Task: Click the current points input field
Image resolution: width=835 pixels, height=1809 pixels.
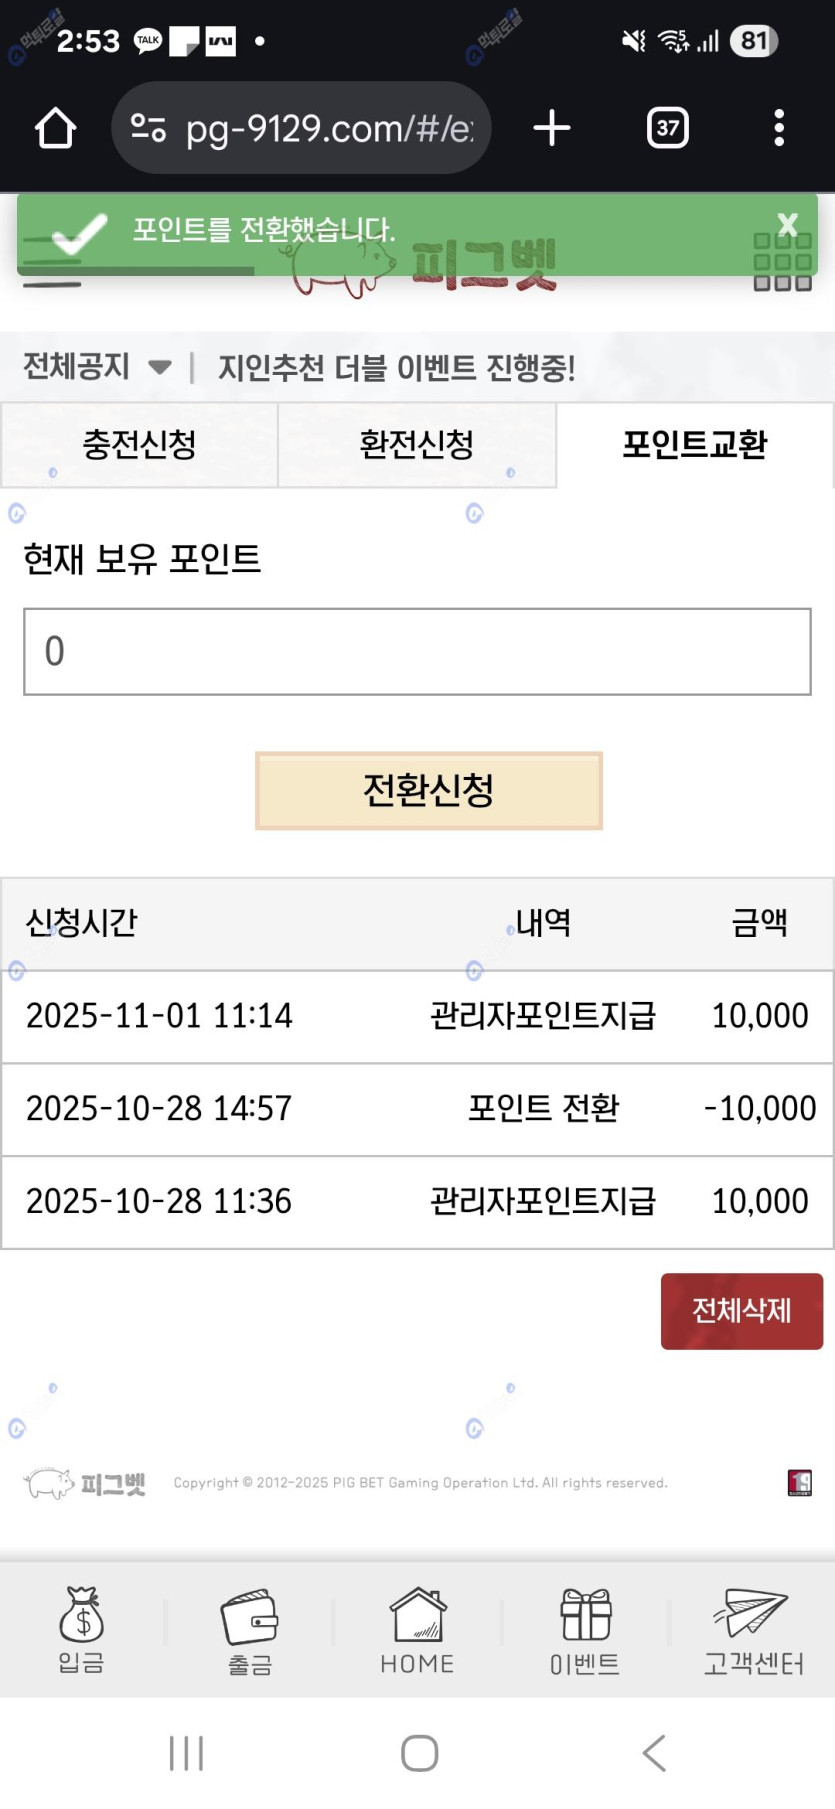Action: pos(417,651)
